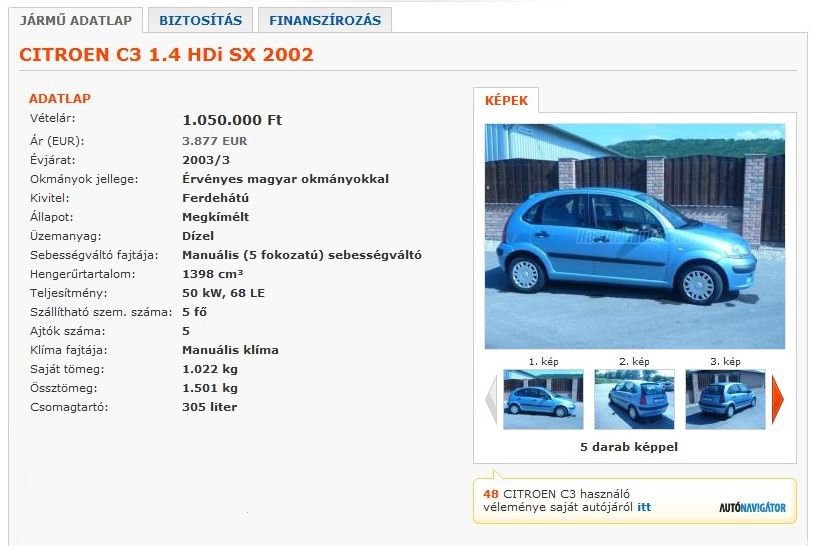Click the number 48 in the reviews box
The width and height of the screenshot is (819, 546).
491,494
